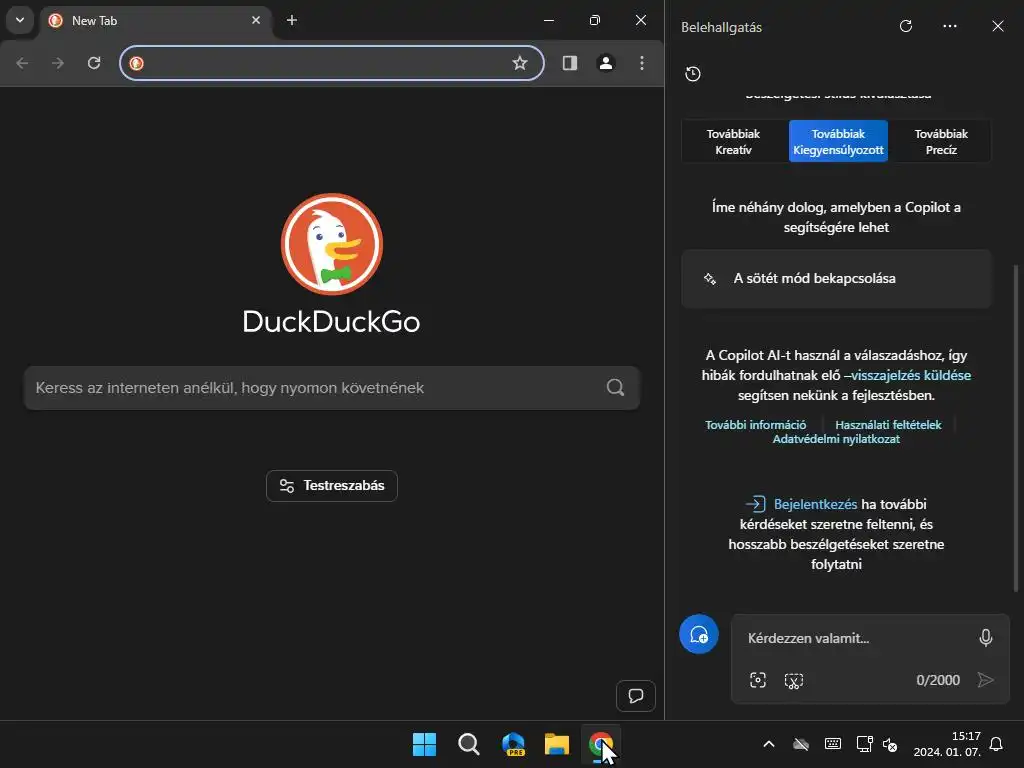Screen dimensions: 1024x768
Task: Open network status tray icon
Action: [x=865, y=744]
